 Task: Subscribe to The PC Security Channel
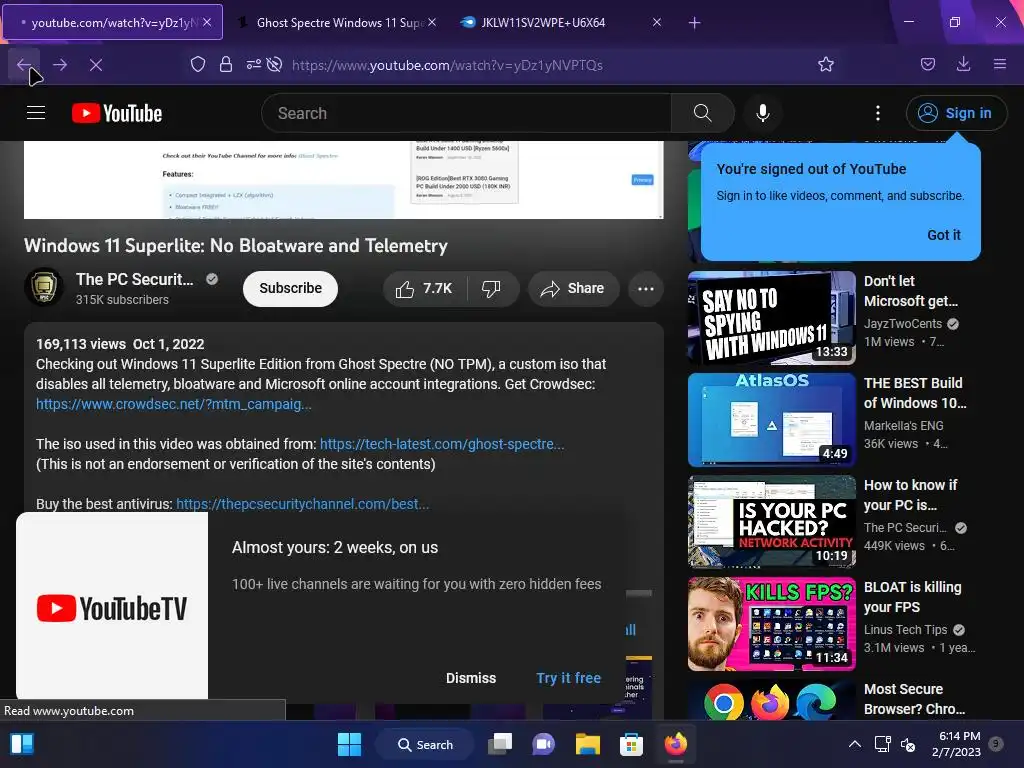tap(291, 289)
